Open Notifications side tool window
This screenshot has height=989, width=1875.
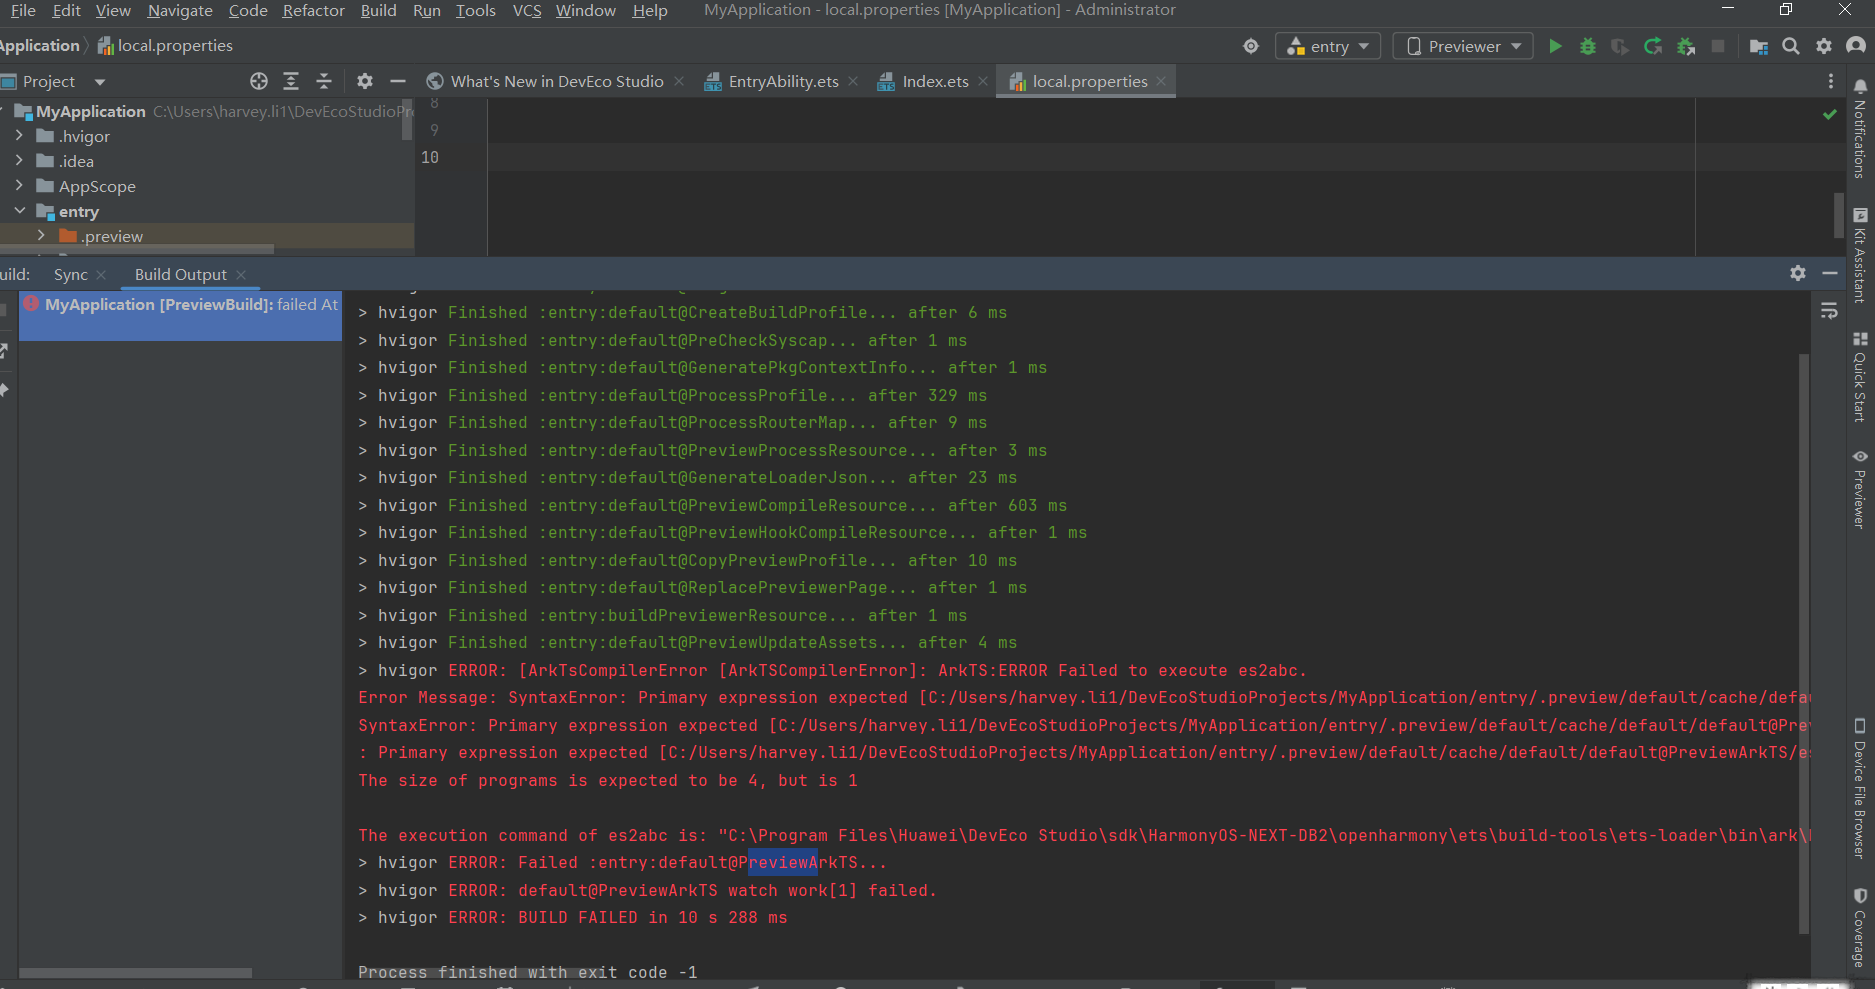1860,128
